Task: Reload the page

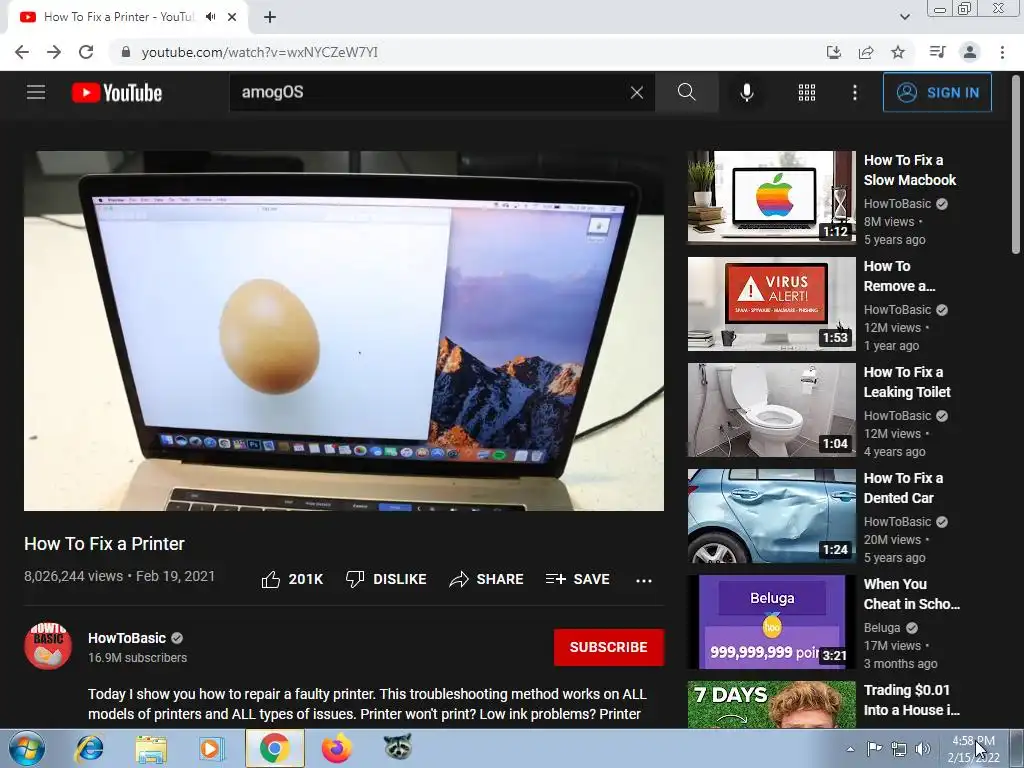Action: coord(86,52)
